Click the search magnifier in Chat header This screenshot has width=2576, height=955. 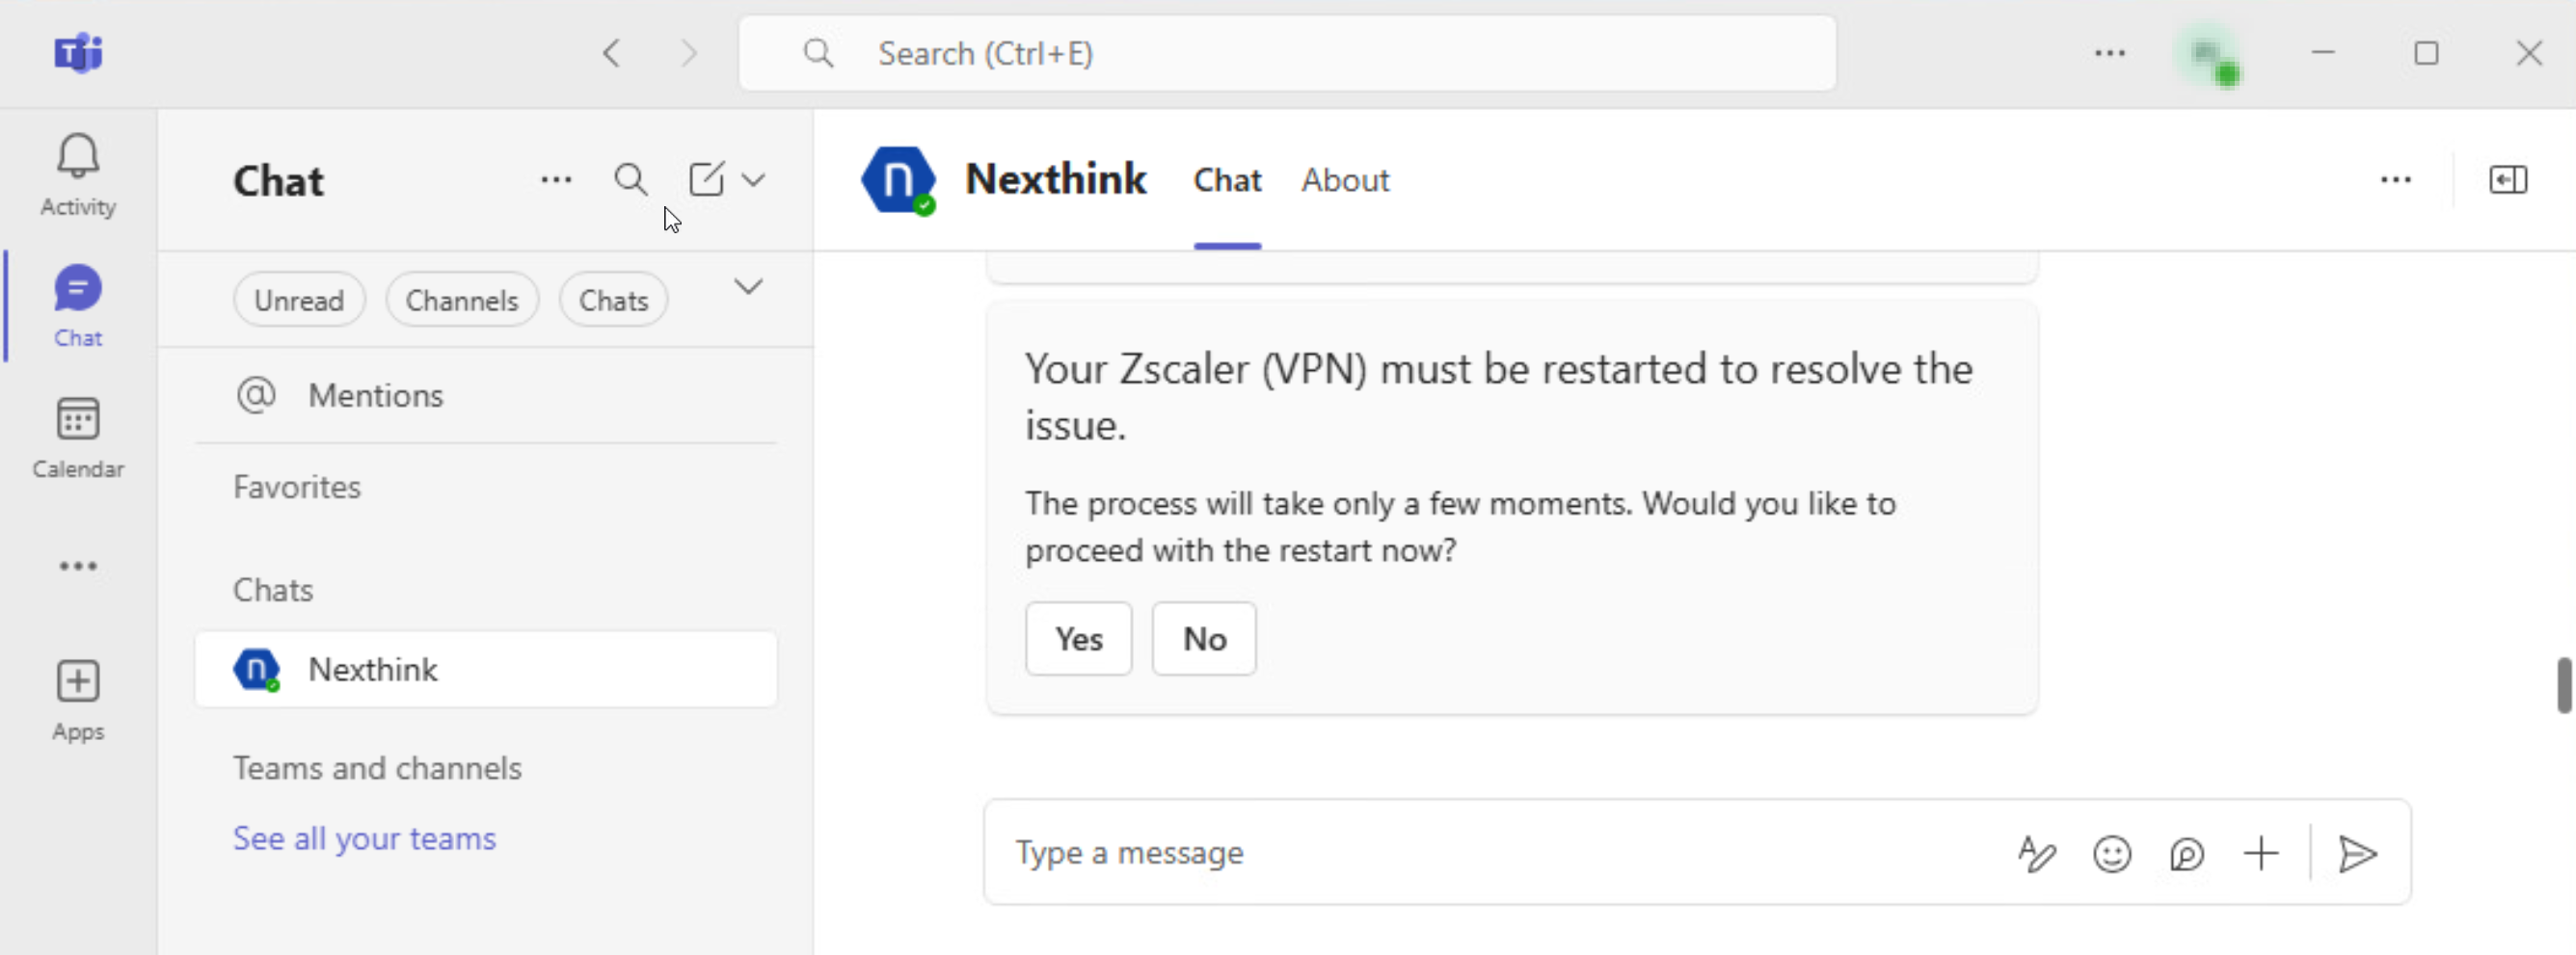click(630, 180)
